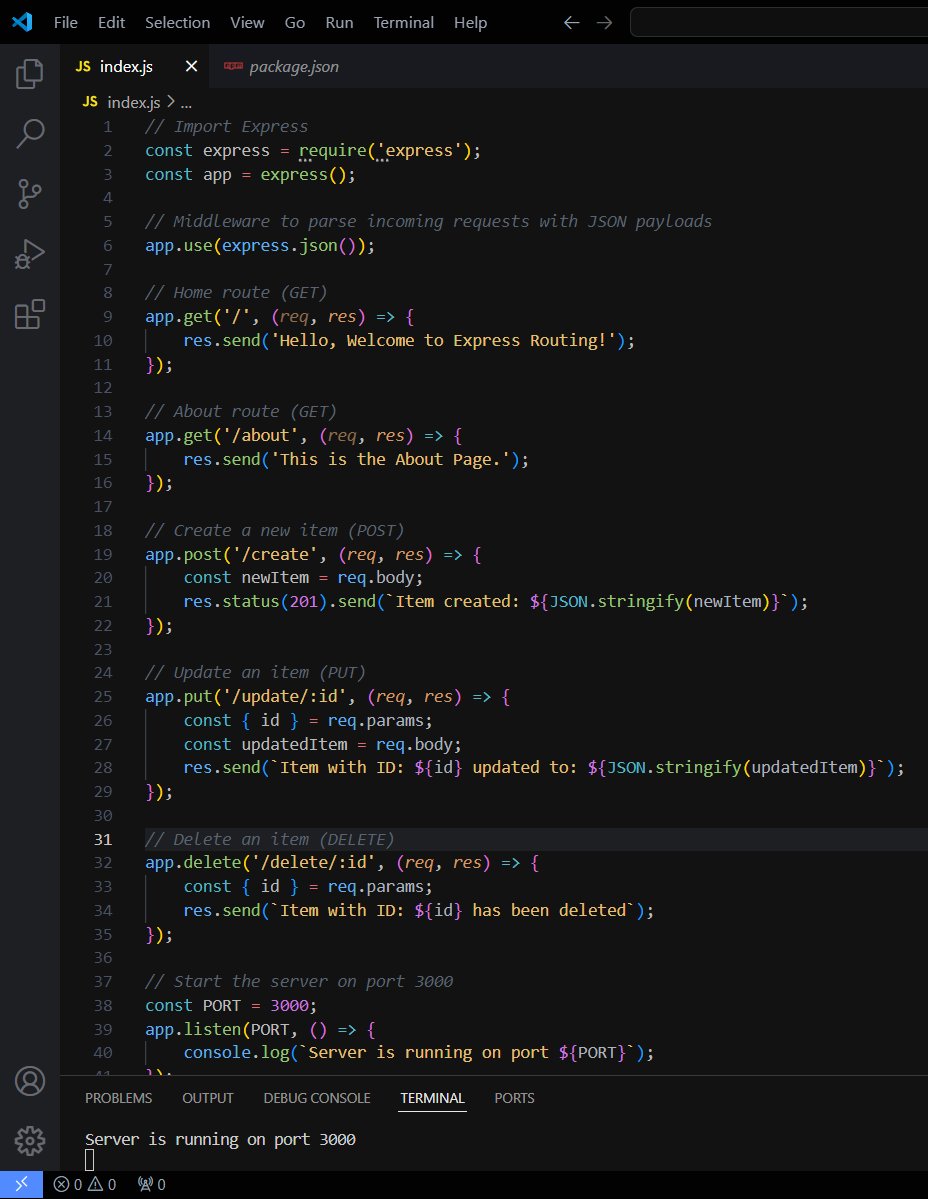Viewport: 928px width, 1199px height.
Task: Open the Run menu
Action: [339, 23]
